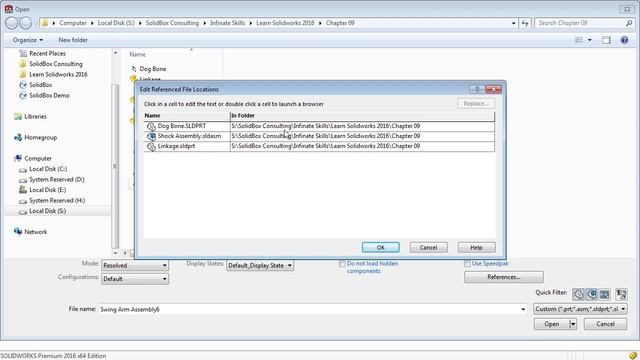This screenshot has width=640, height=360.
Task: Cancel the Open dialog
Action: point(605,324)
